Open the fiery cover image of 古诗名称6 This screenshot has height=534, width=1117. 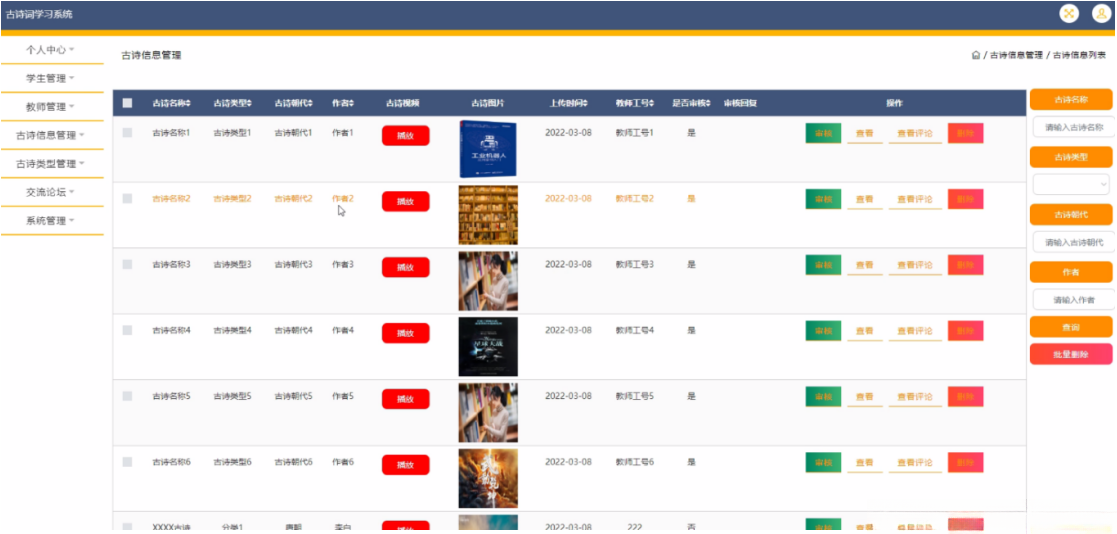coord(488,478)
